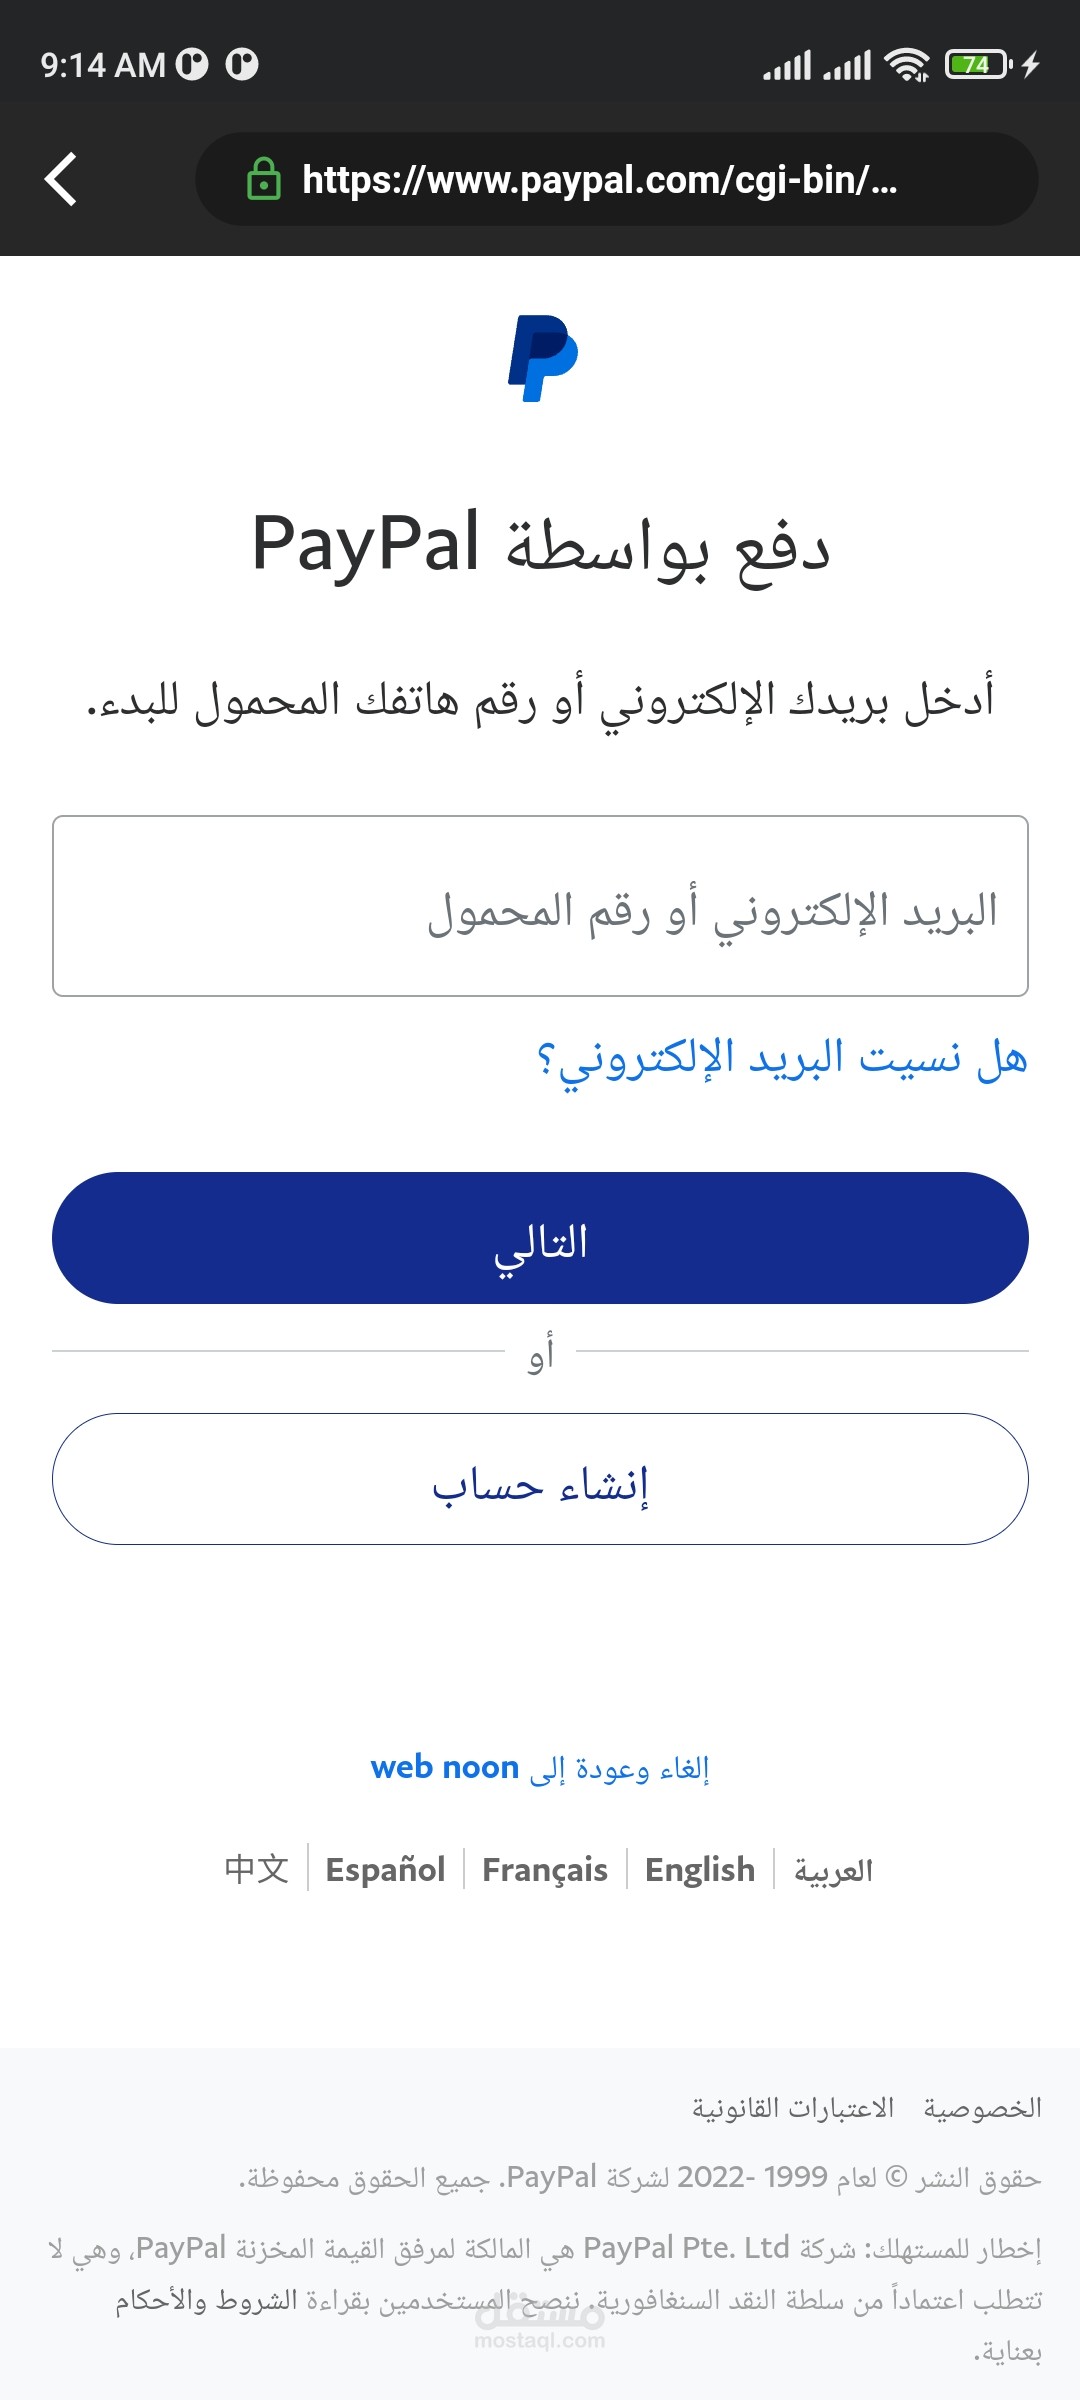Screen dimensions: 1080x2400
Task: Tap the charging bolt icon
Action: [1031, 65]
